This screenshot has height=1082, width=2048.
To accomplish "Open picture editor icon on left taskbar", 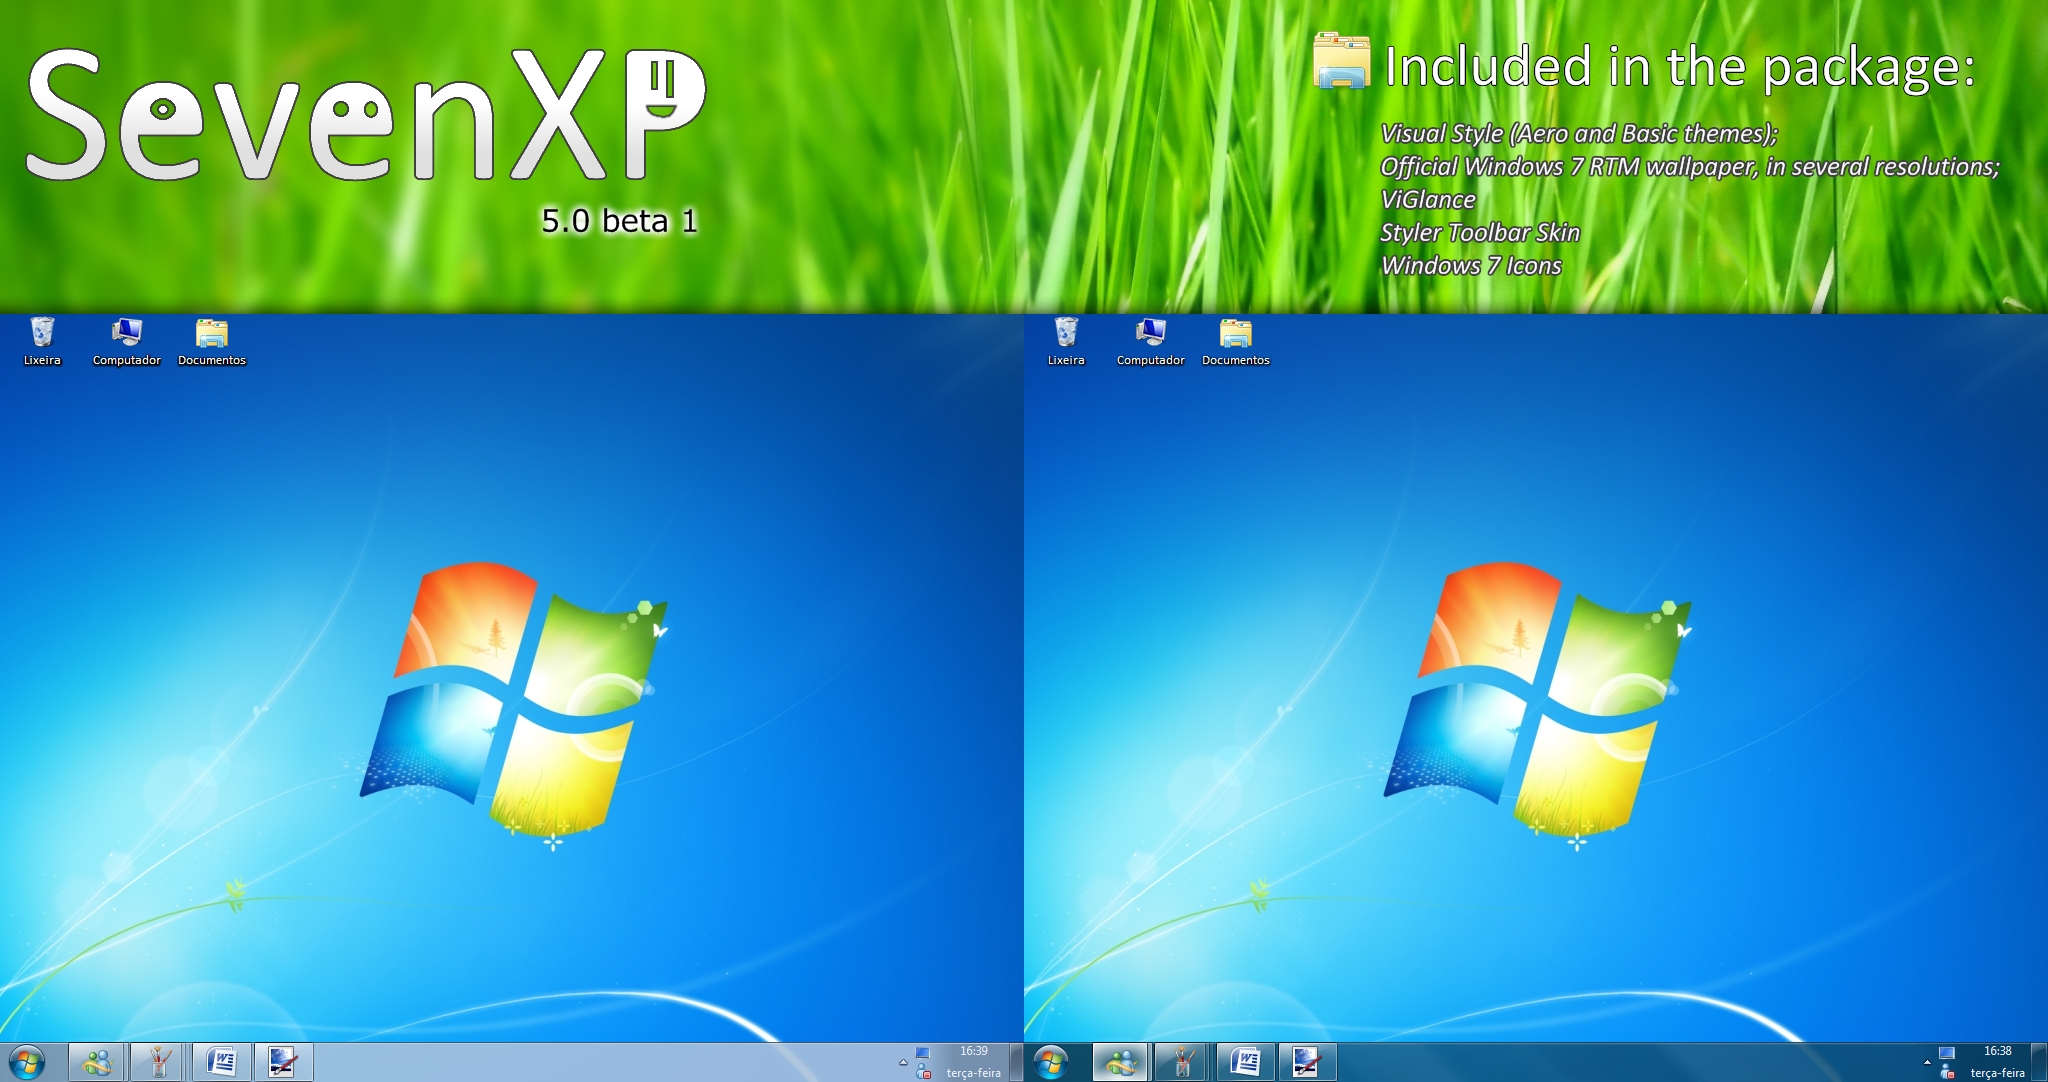I will click(283, 1062).
